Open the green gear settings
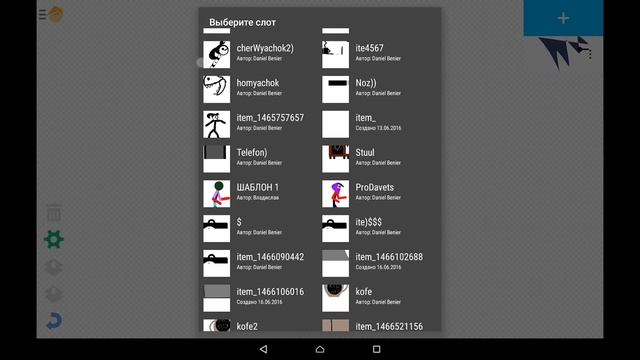The image size is (640, 360). pos(54,240)
